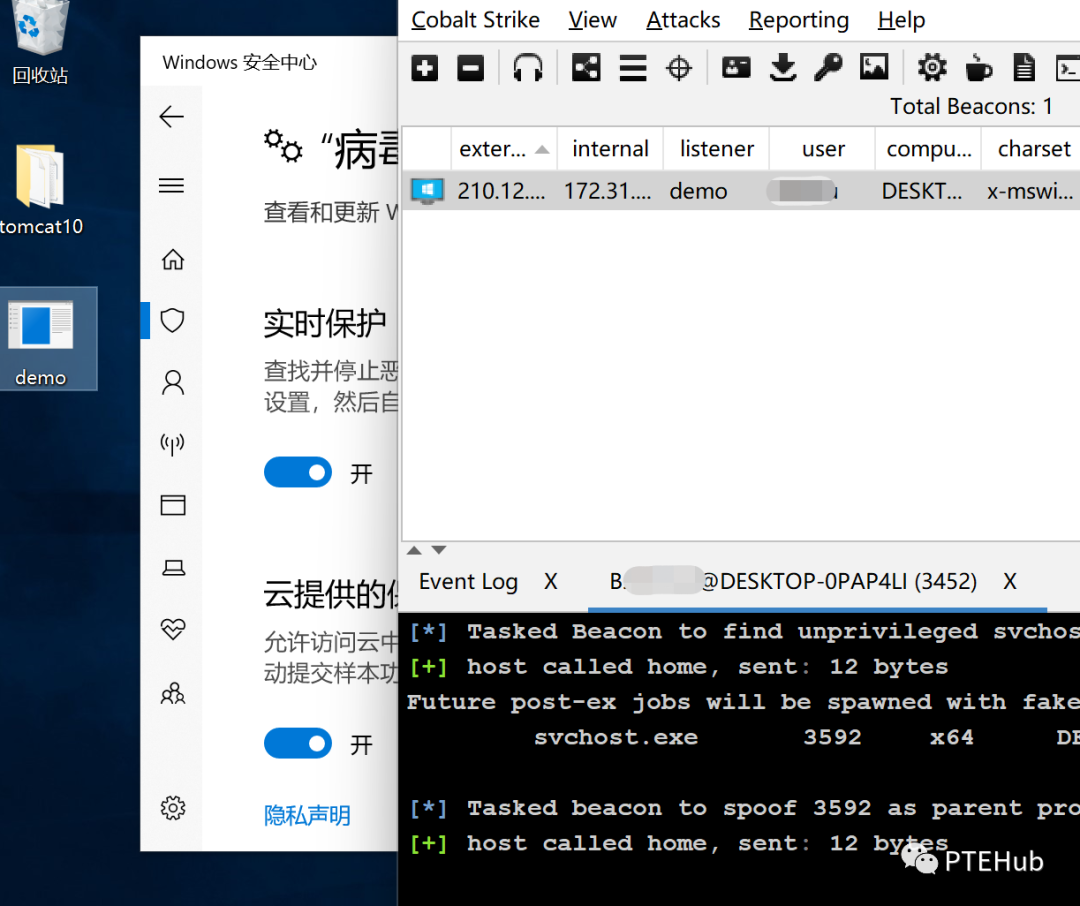
Task: Turn off cloud-delivered protection toggle
Action: 298,743
